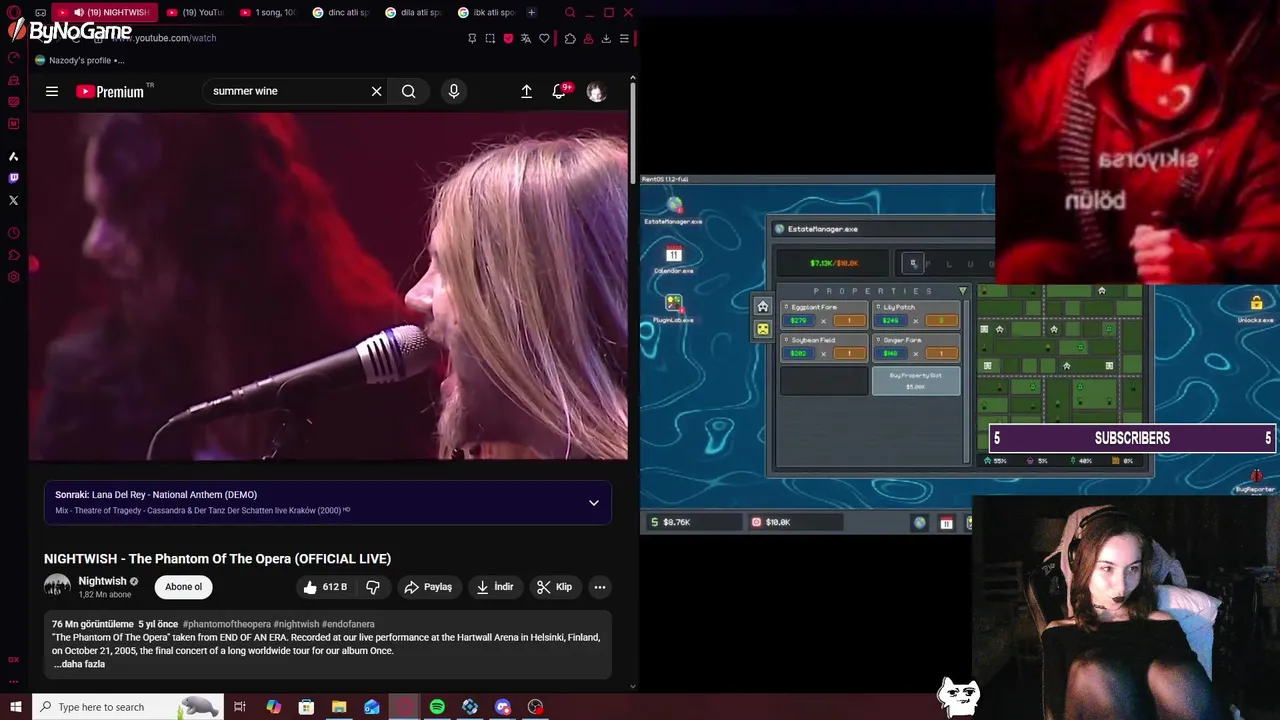Open YouTube notifications bell
1280x720 pixels.
(x=559, y=91)
